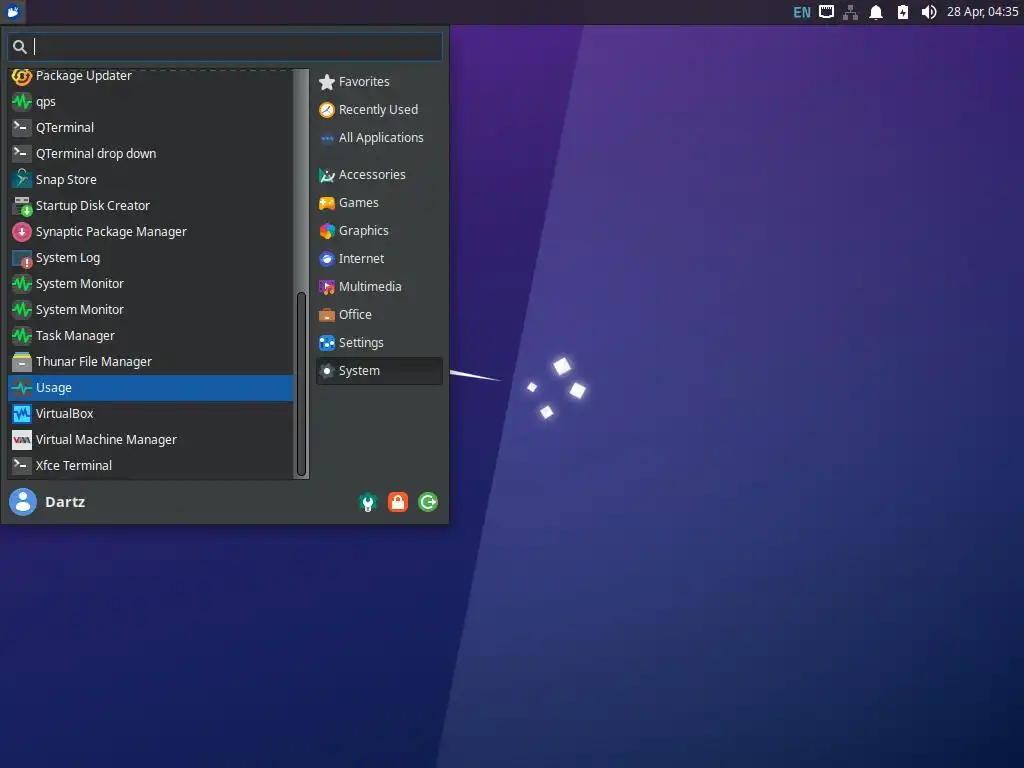
Task: Open power manager battery icon
Action: coord(903,12)
